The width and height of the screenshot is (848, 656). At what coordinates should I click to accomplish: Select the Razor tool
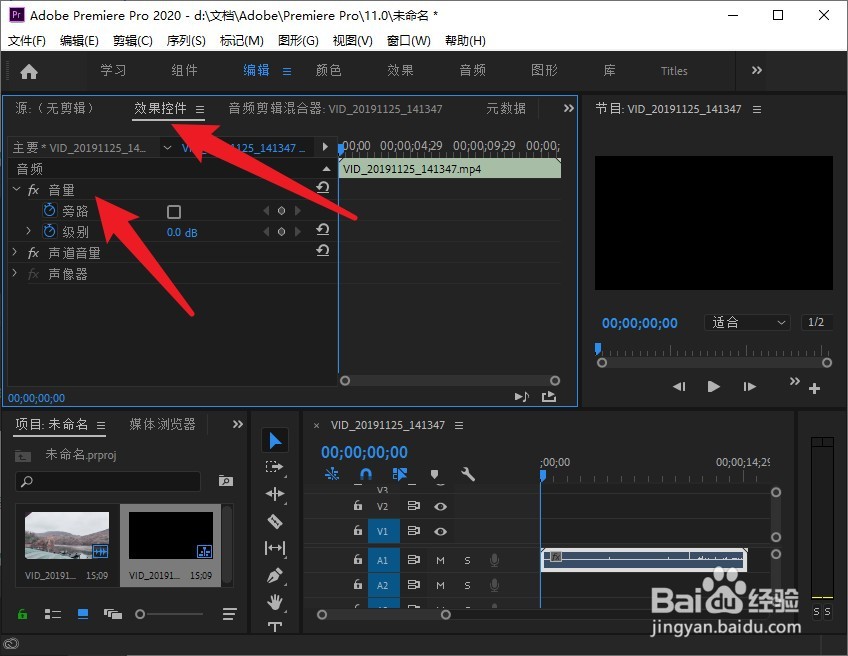pyautogui.click(x=275, y=521)
